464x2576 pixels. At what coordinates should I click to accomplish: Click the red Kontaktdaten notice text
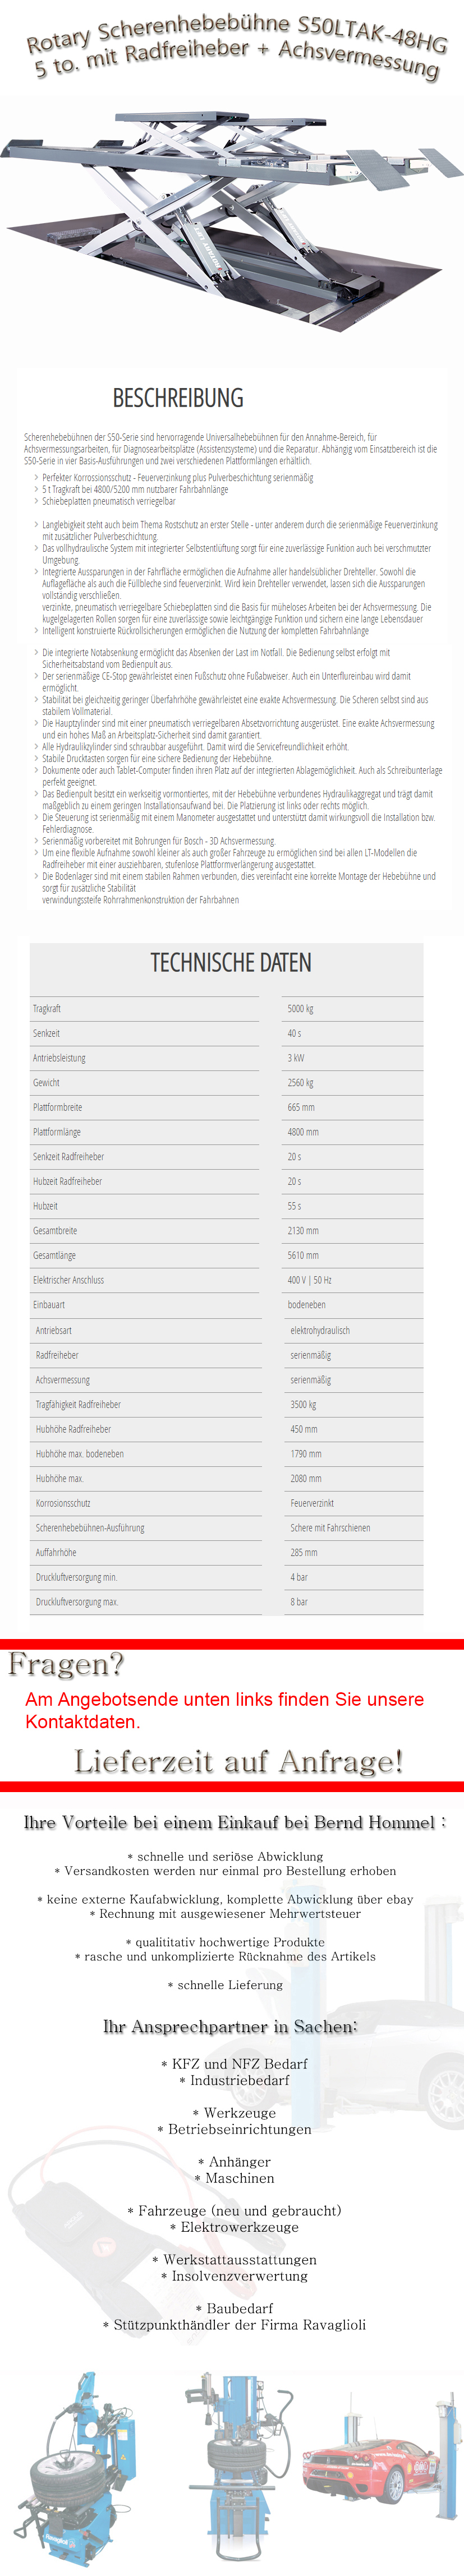point(224,1710)
